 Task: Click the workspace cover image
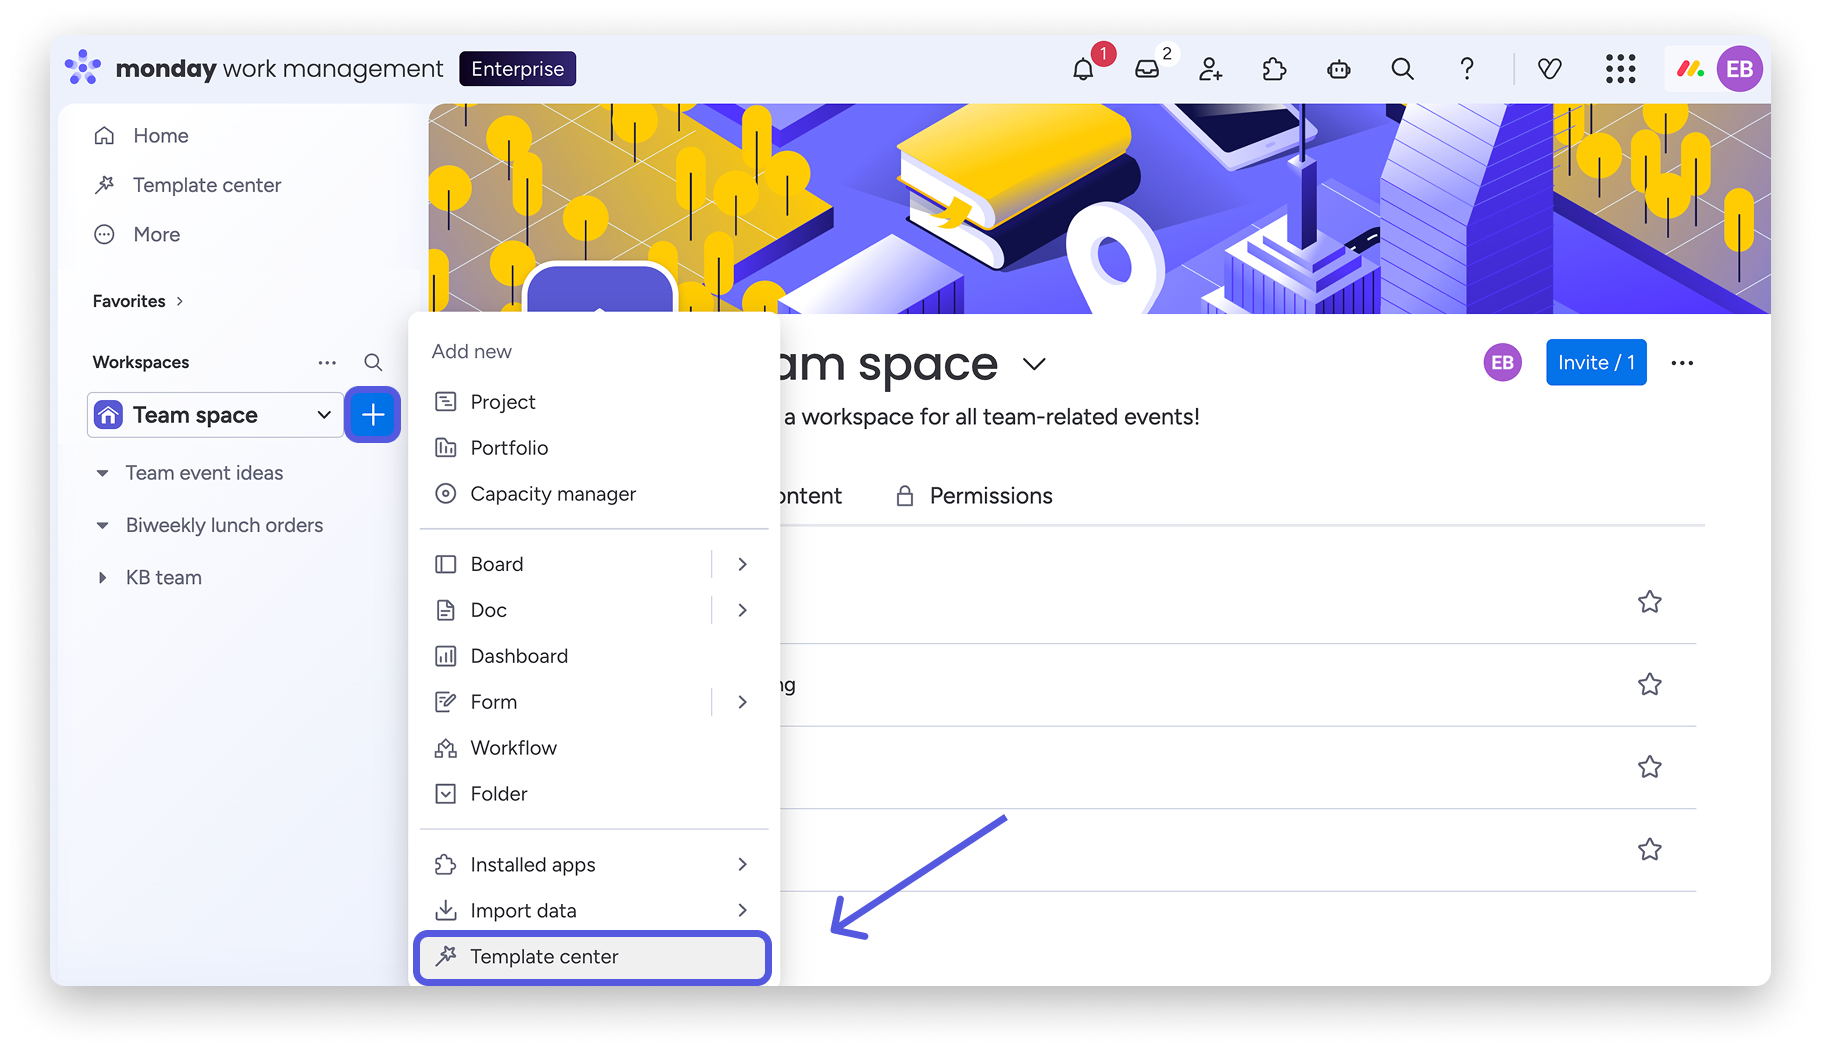point(1100,208)
